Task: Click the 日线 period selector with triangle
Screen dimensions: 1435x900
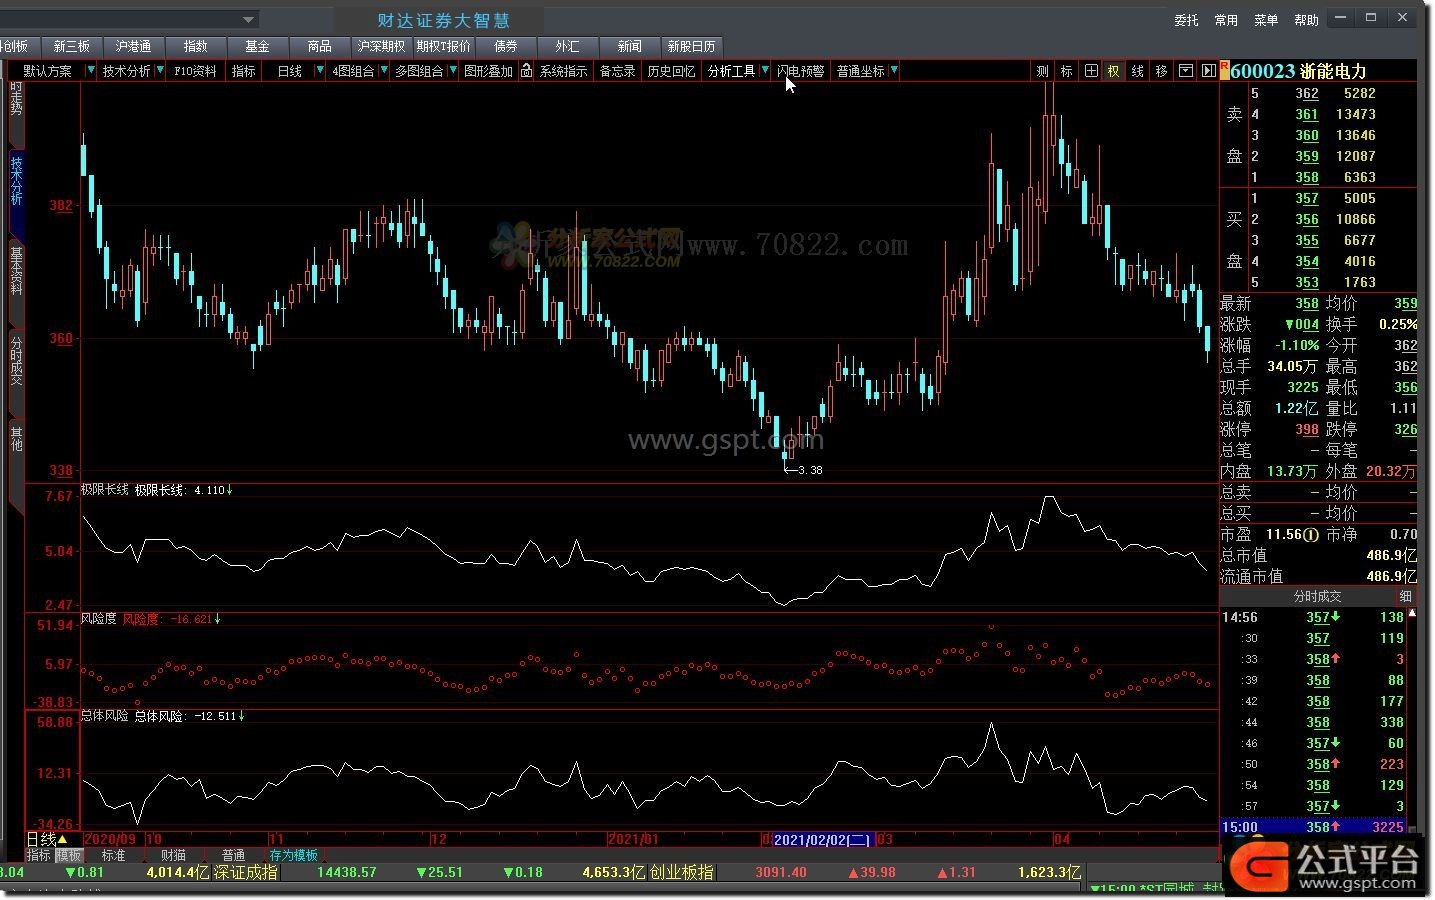Action: 46,839
